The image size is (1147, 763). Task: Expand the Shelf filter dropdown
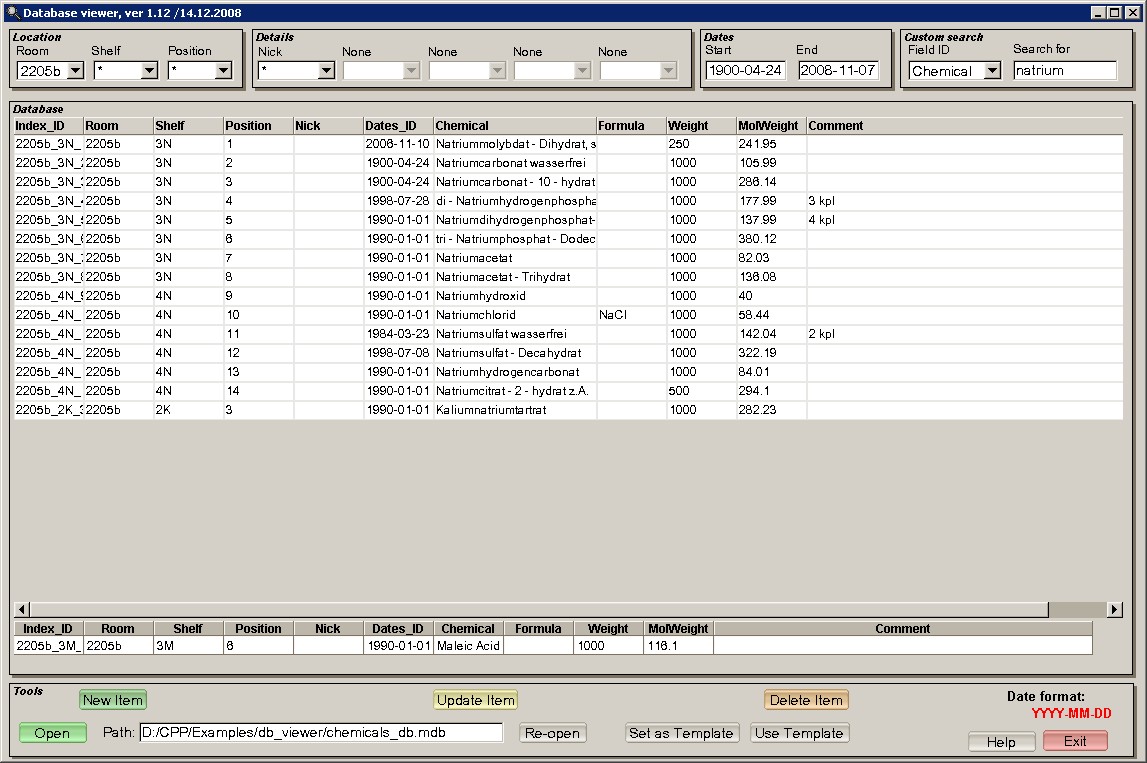[x=149, y=71]
